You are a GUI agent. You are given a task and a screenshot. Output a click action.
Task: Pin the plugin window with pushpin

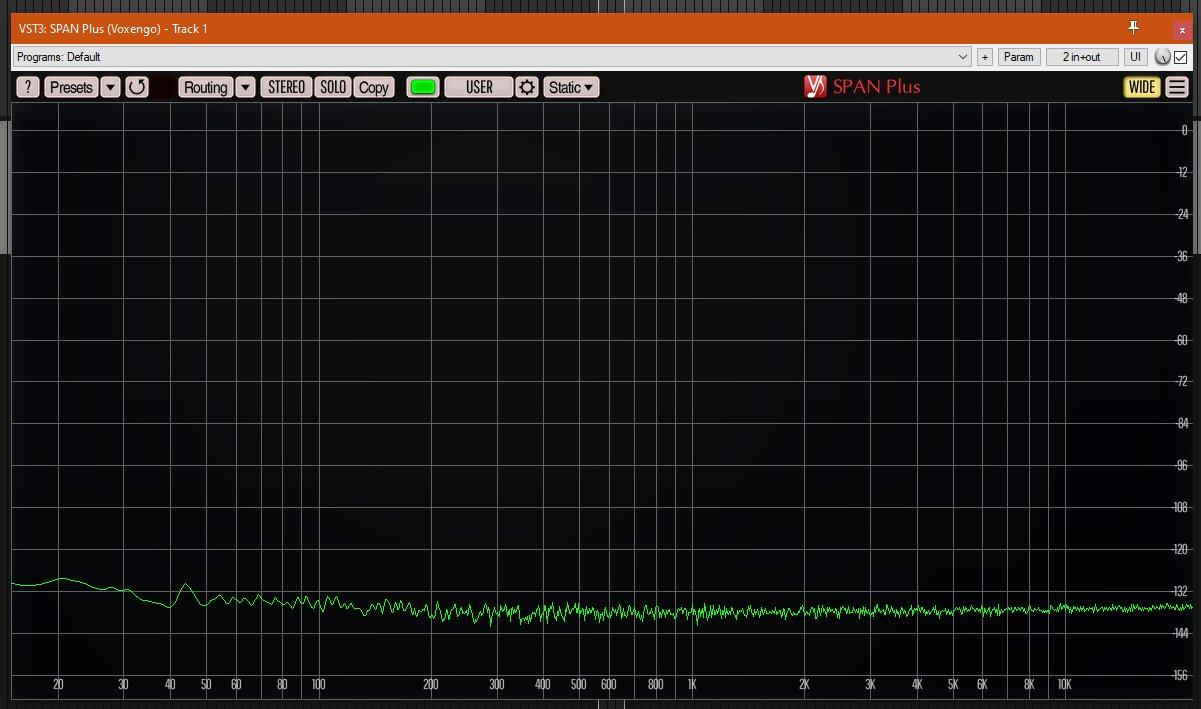click(x=1133, y=27)
